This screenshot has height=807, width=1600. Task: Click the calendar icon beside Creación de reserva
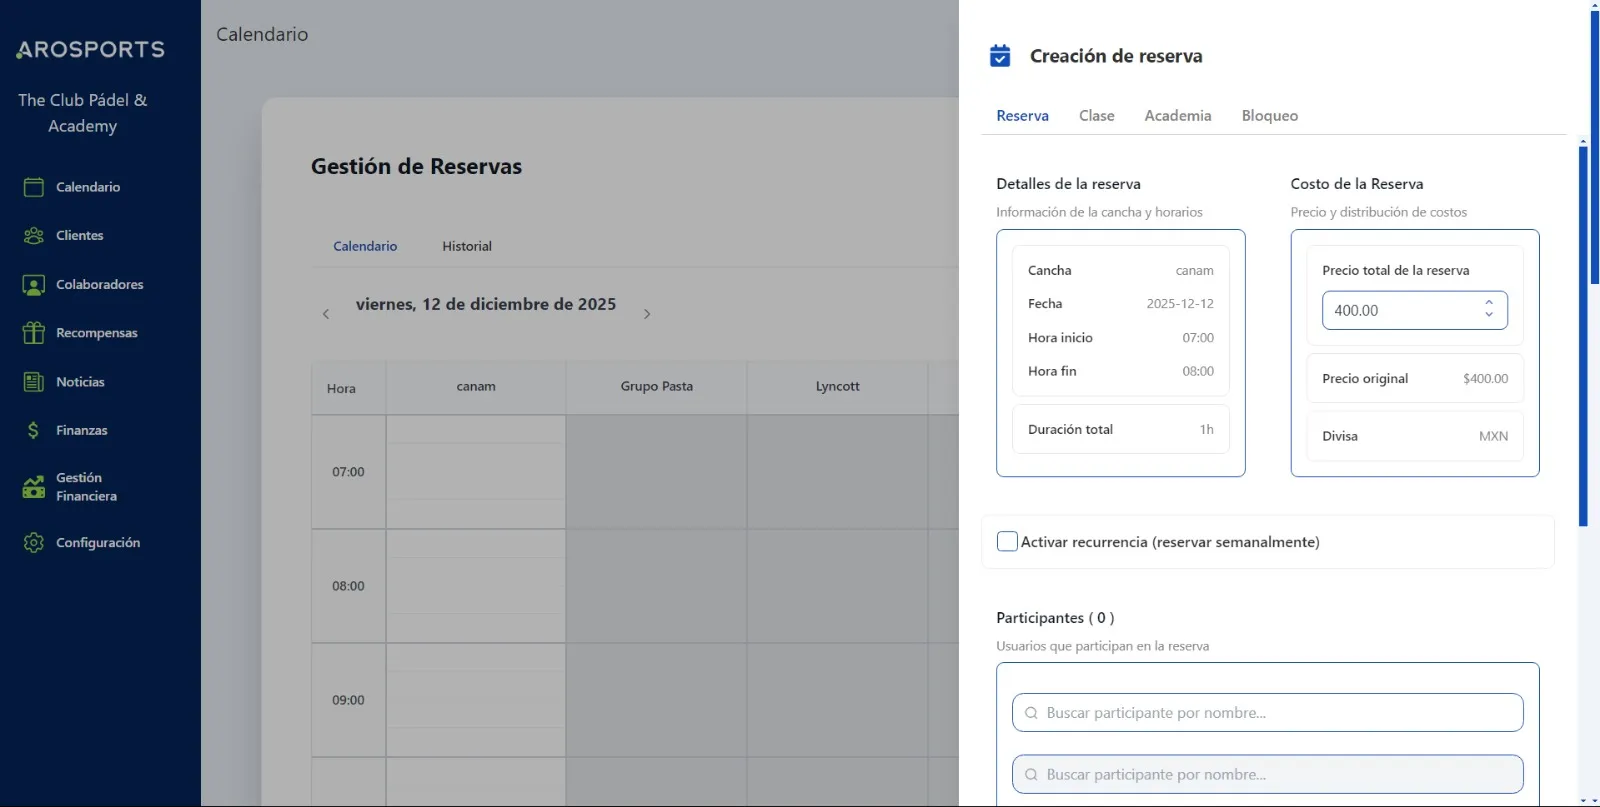tap(1000, 56)
